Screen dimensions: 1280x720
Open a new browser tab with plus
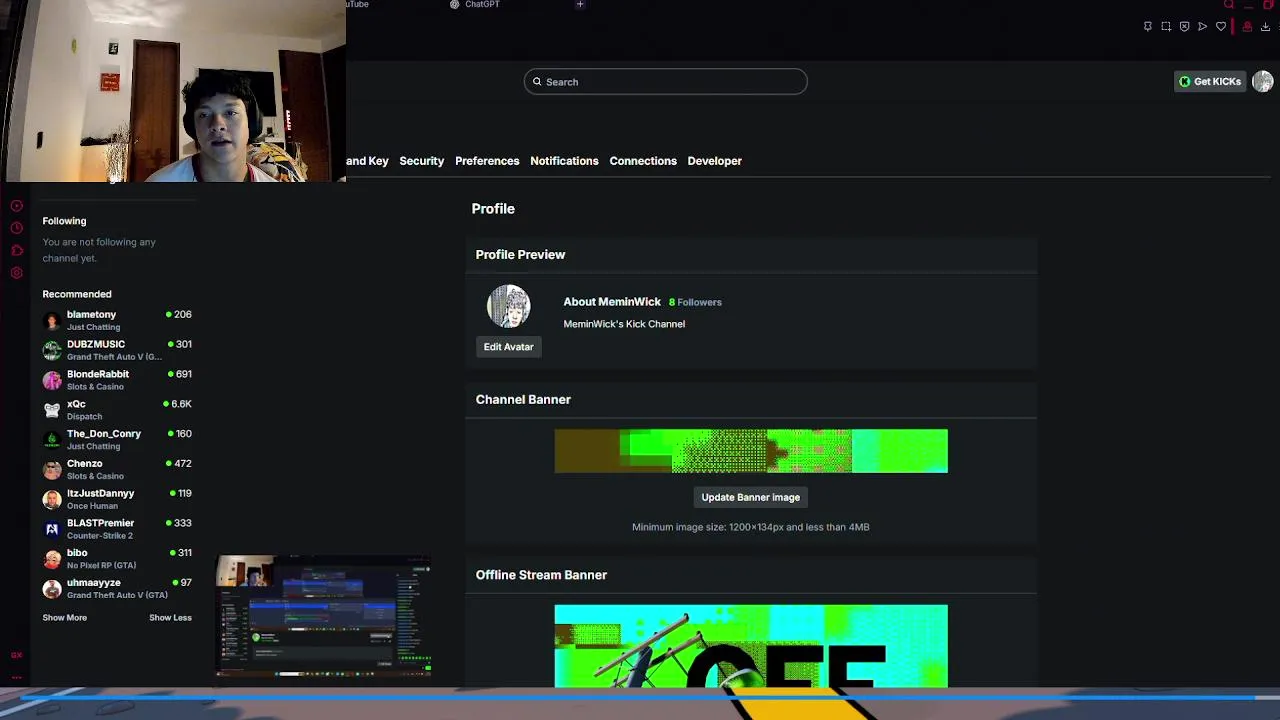pos(580,5)
